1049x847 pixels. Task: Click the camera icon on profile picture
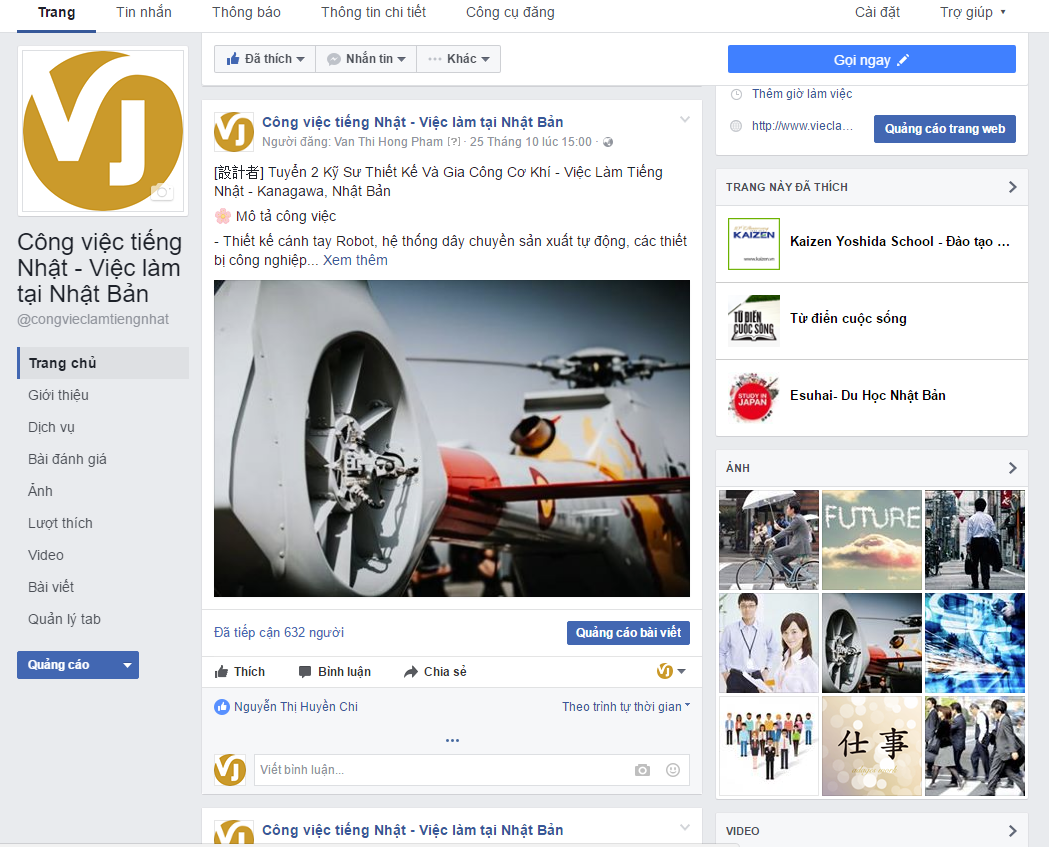coord(161,192)
